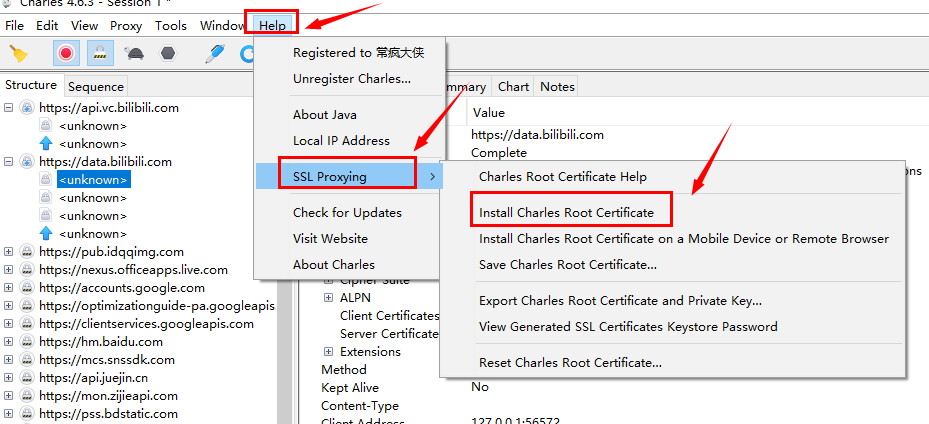
Task: Expand the hm.baidu.com node
Action: 8,342
